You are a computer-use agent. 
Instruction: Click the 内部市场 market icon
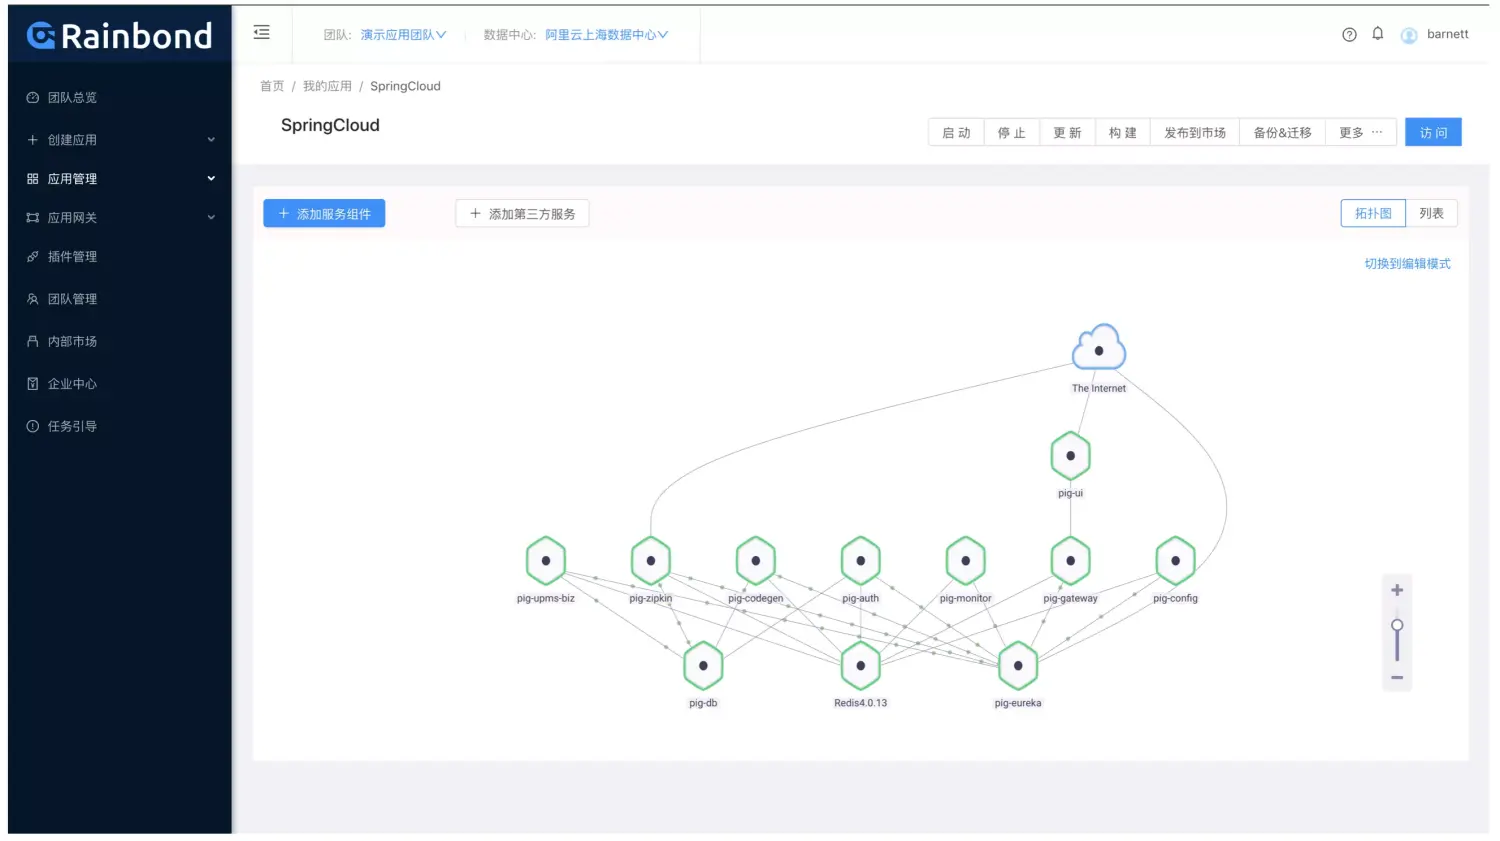coord(33,342)
